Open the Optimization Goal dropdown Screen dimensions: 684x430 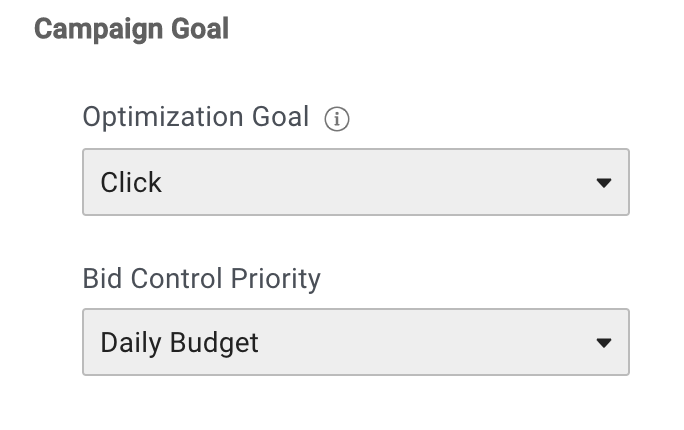[x=355, y=182]
